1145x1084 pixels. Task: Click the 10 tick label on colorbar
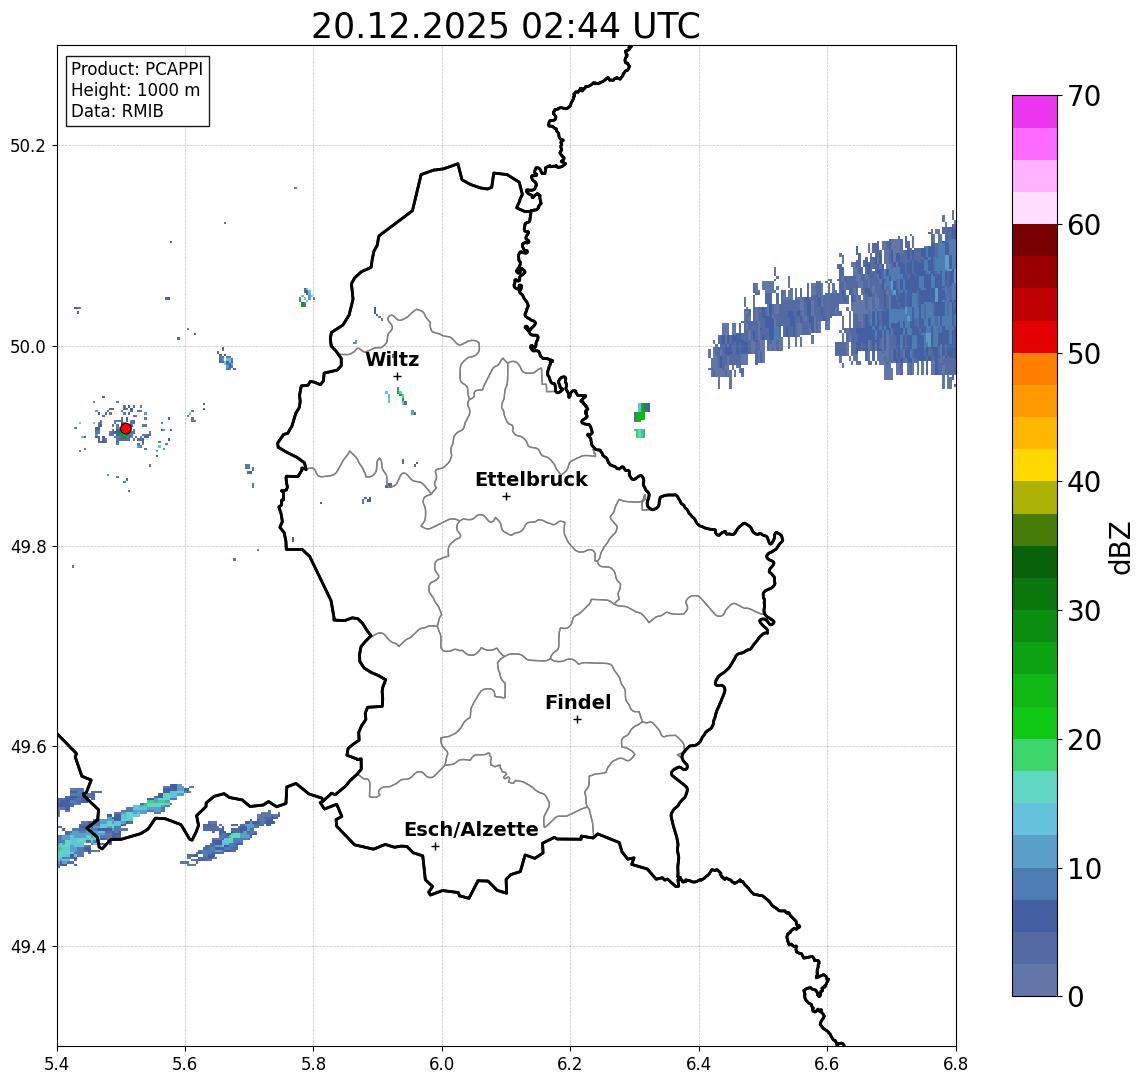coord(1084,868)
